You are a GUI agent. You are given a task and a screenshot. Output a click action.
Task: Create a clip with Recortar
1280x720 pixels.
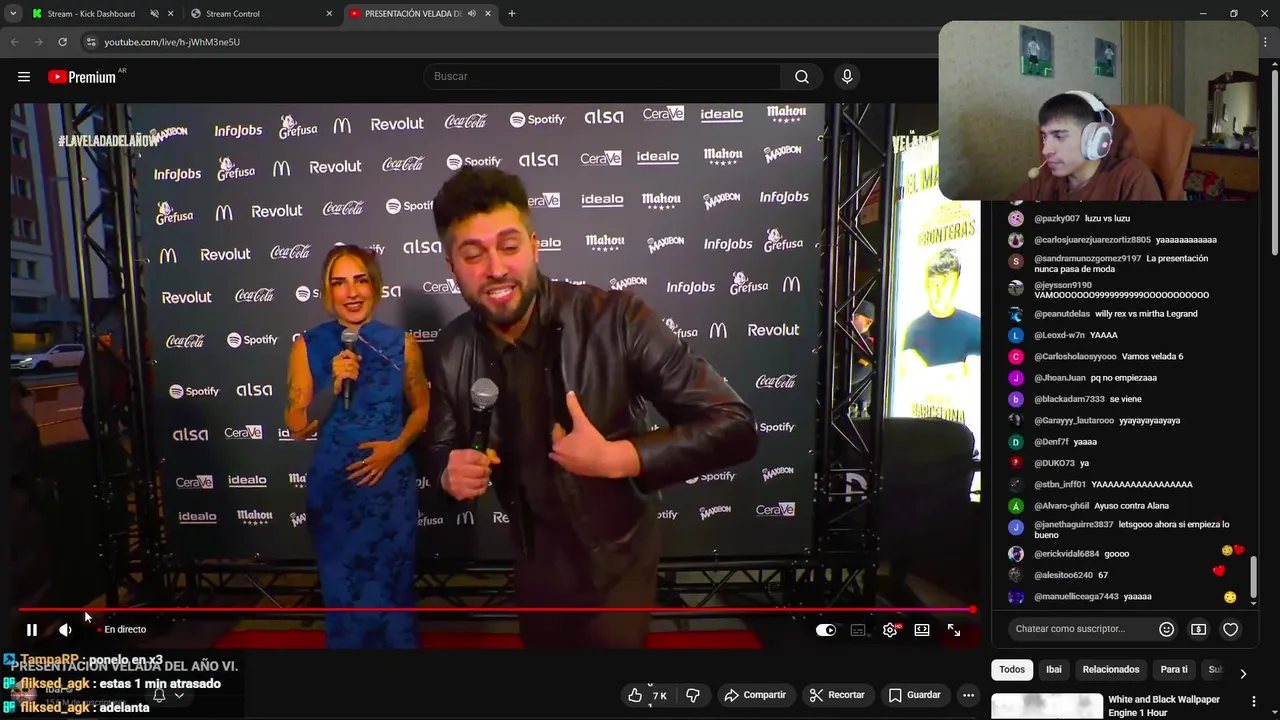pyautogui.click(x=837, y=695)
